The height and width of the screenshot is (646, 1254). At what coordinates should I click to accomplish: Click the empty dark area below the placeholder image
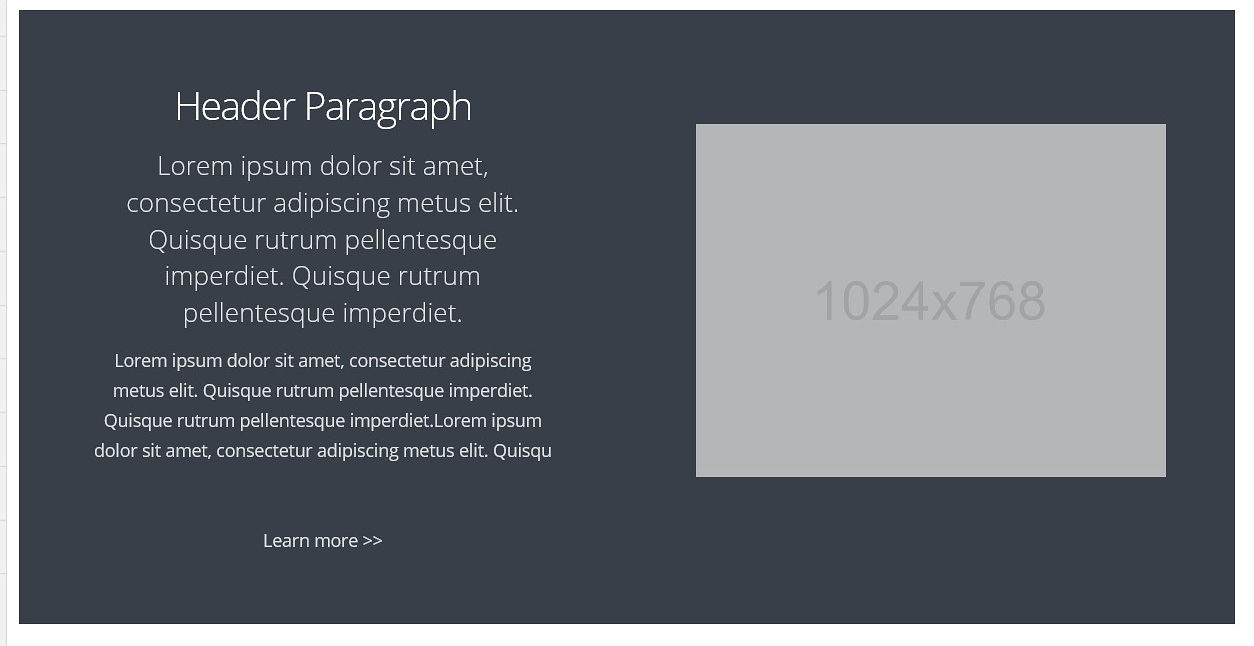click(x=930, y=550)
